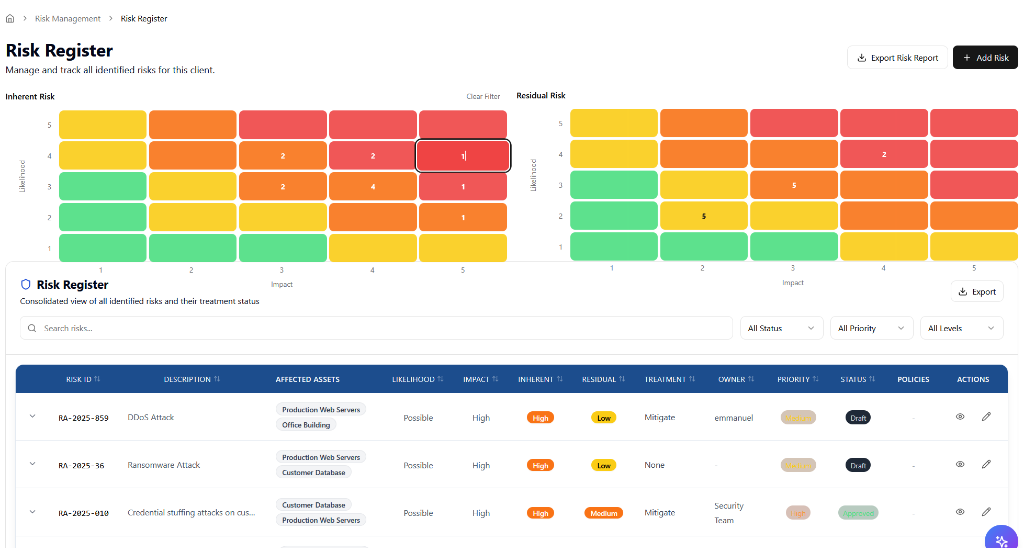View details of the Ransomware Attack risk

[960, 464]
